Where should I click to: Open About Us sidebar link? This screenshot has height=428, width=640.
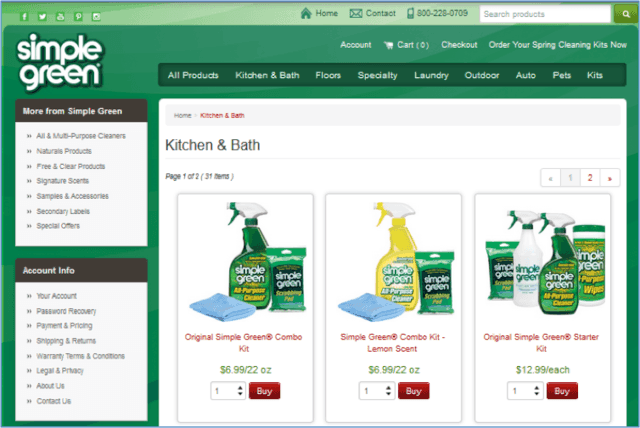click(50, 386)
